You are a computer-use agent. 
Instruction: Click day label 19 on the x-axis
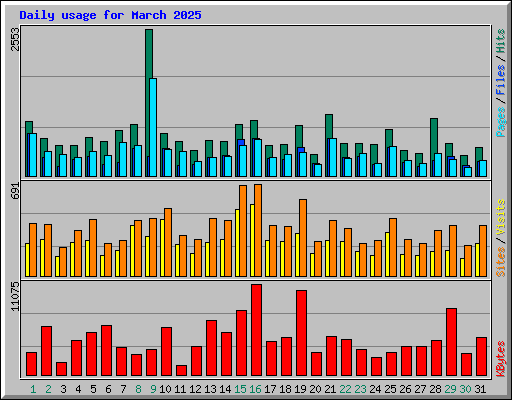click(300, 389)
